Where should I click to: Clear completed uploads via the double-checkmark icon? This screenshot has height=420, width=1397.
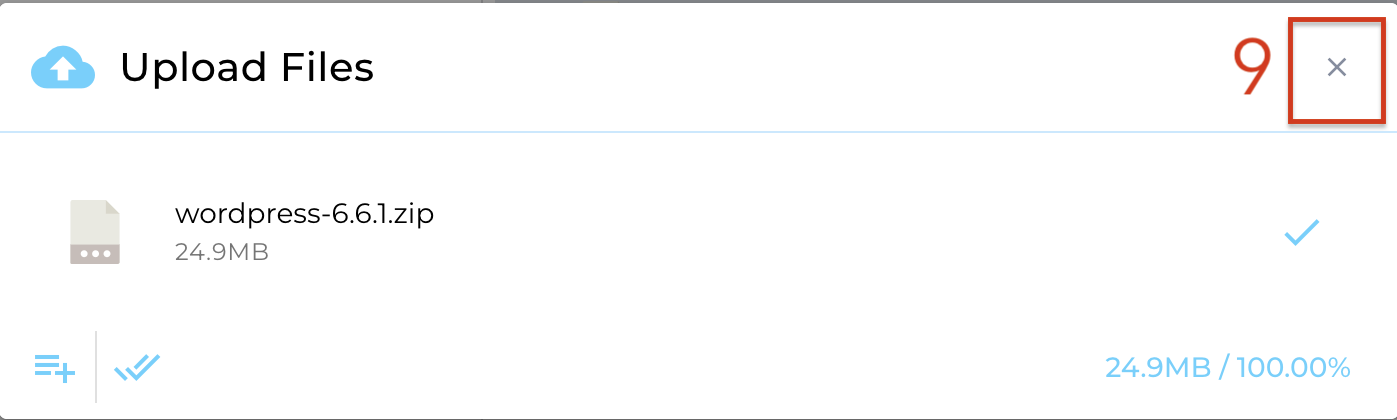pos(137,368)
